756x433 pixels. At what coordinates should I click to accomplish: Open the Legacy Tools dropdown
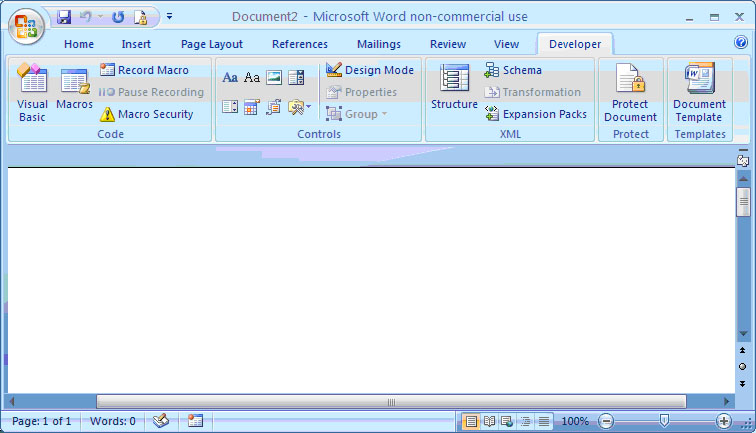point(299,107)
